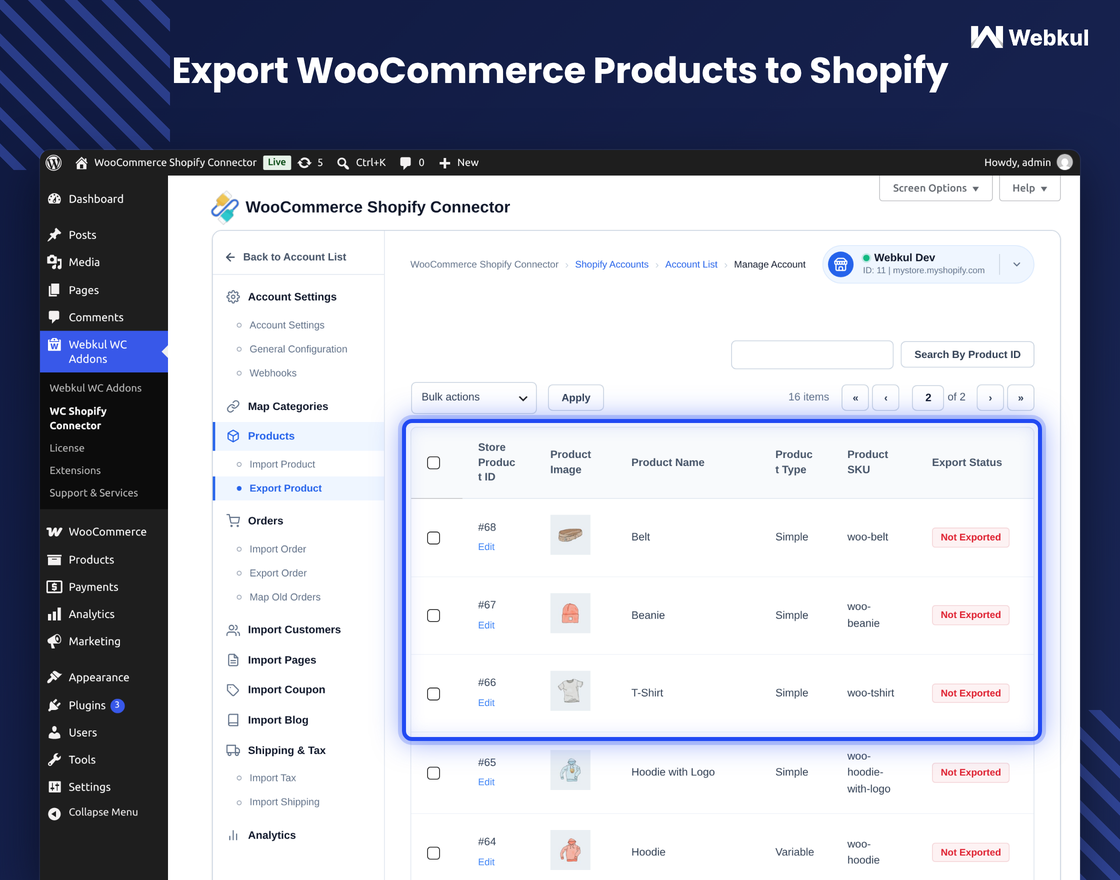The height and width of the screenshot is (880, 1120).
Task: Check the Hoodie #64 row checkbox
Action: pyautogui.click(x=434, y=853)
